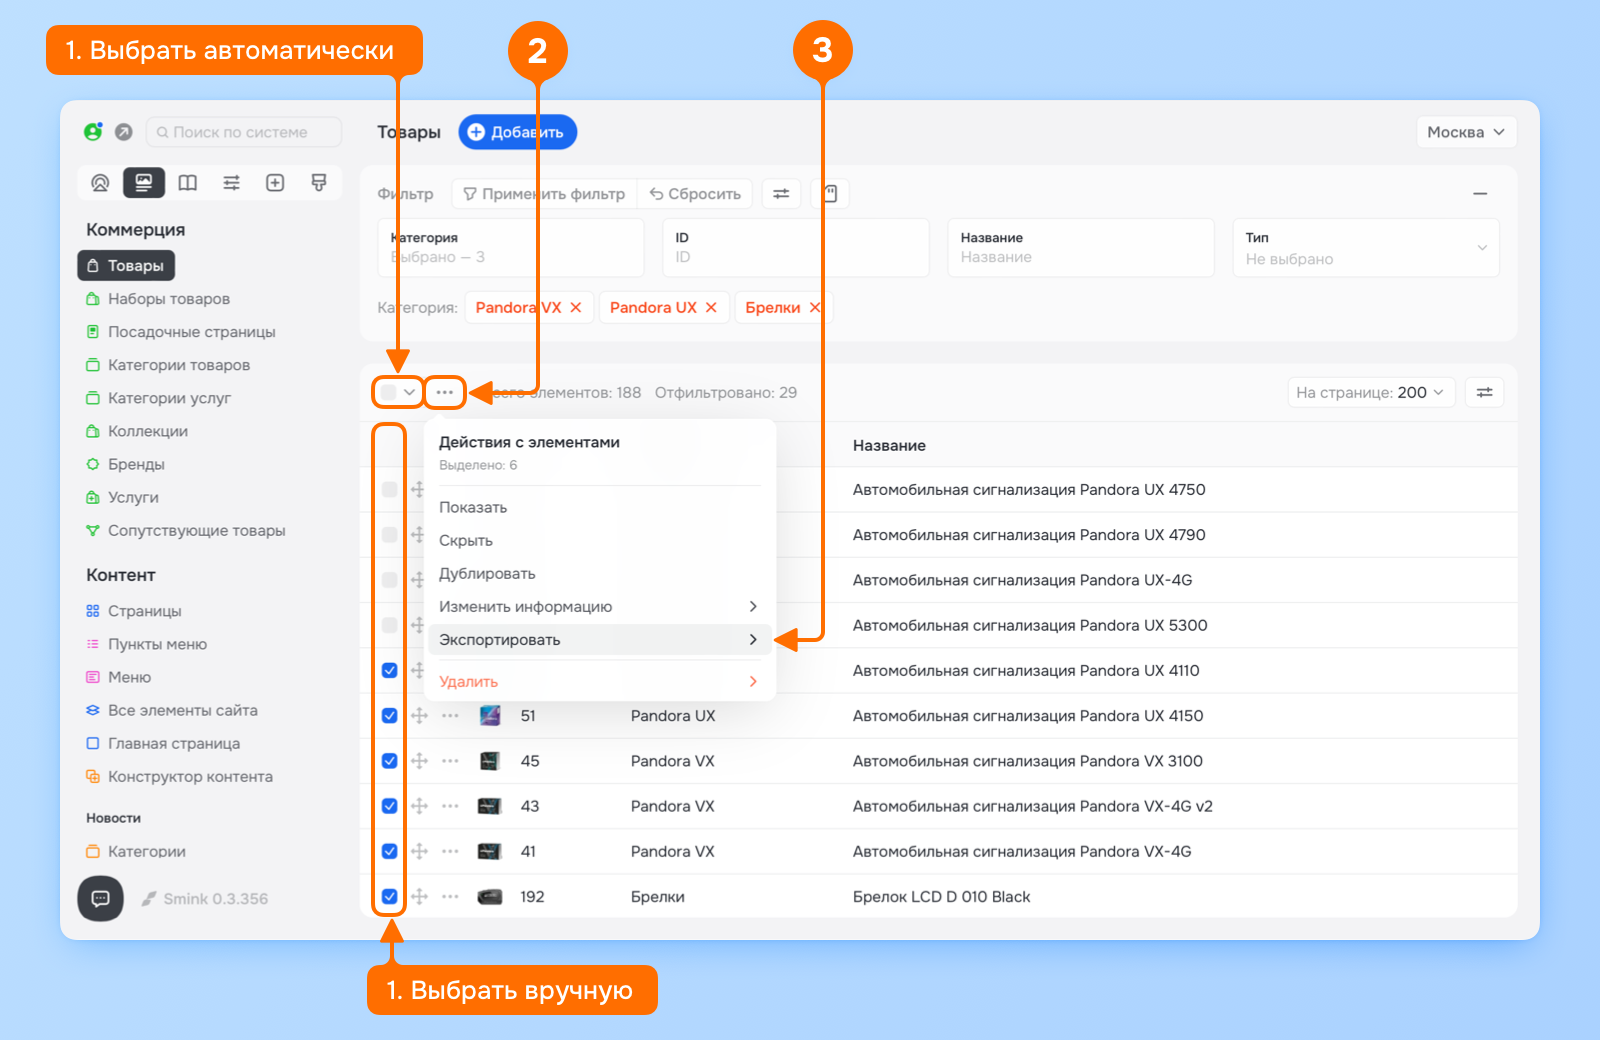Click product thumbnail of Брелок LCD row

pyautogui.click(x=490, y=897)
